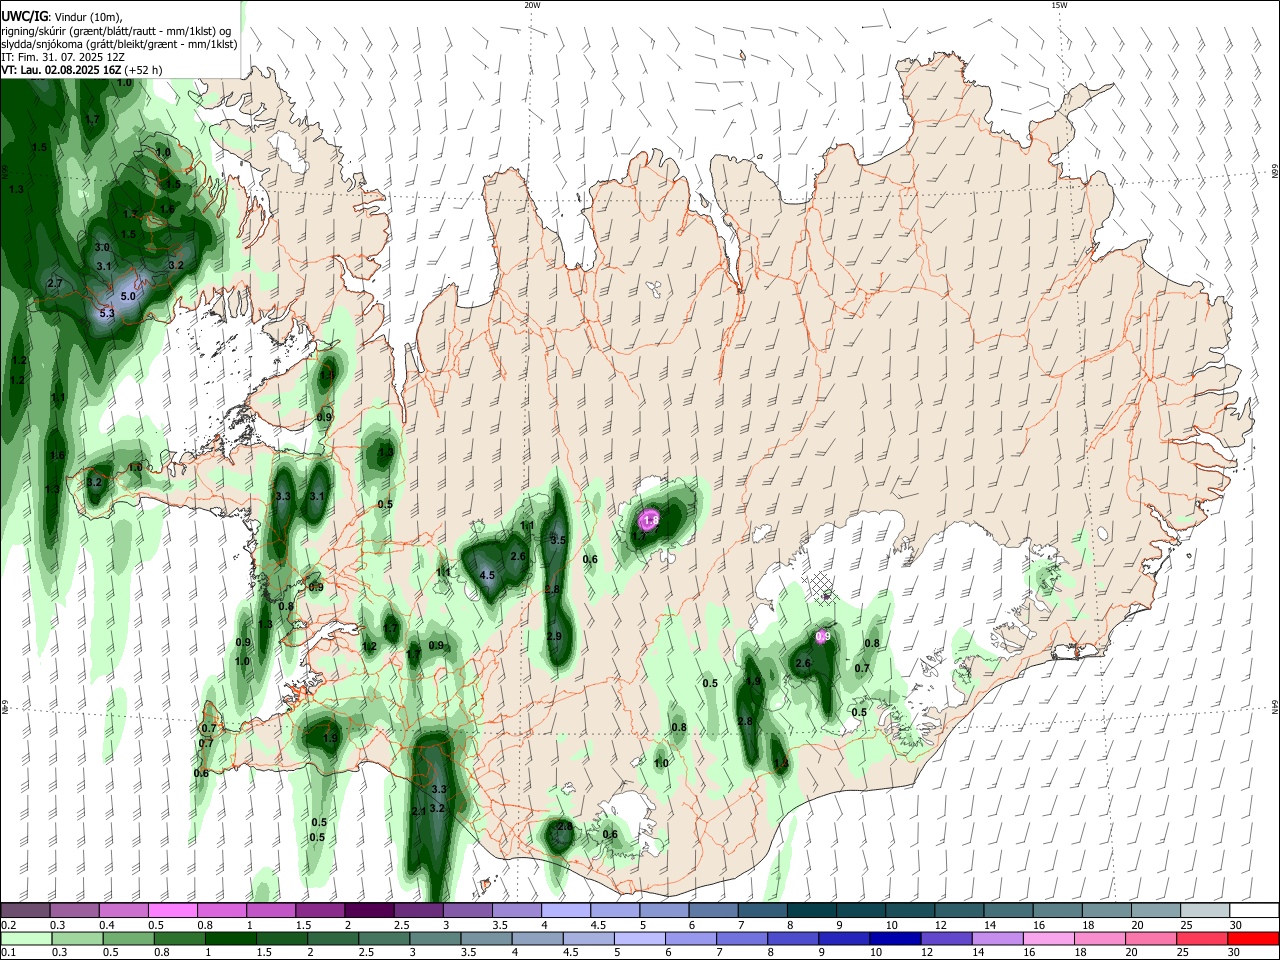Click the 'rigning/skúrir' legend description line
Image resolution: width=1280 pixels, height=960 pixels.
coord(116,31)
